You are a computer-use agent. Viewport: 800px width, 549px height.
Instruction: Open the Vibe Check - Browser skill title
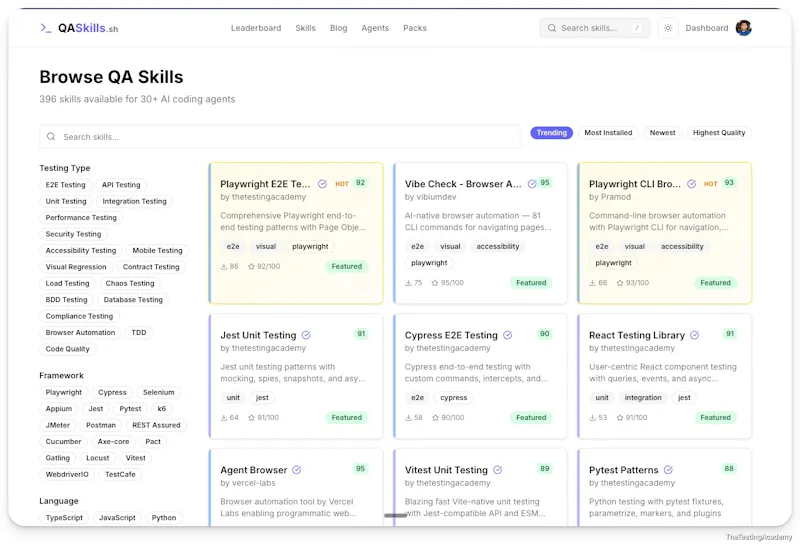click(x=463, y=184)
